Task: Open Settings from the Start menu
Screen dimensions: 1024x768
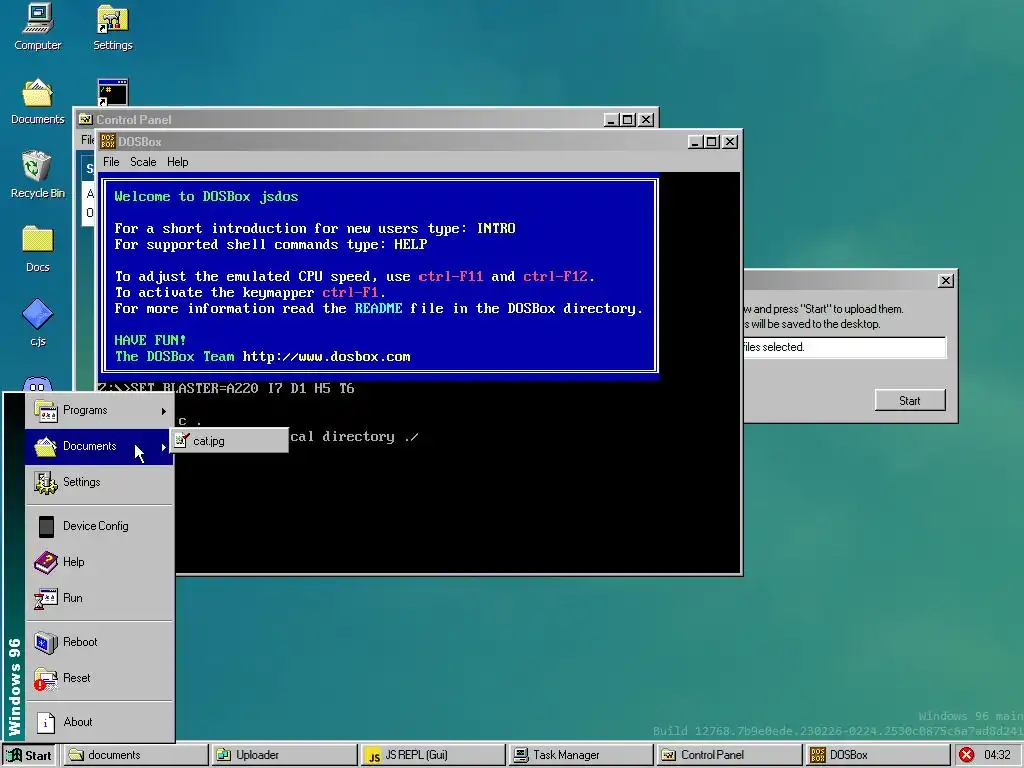Action: (x=99, y=482)
